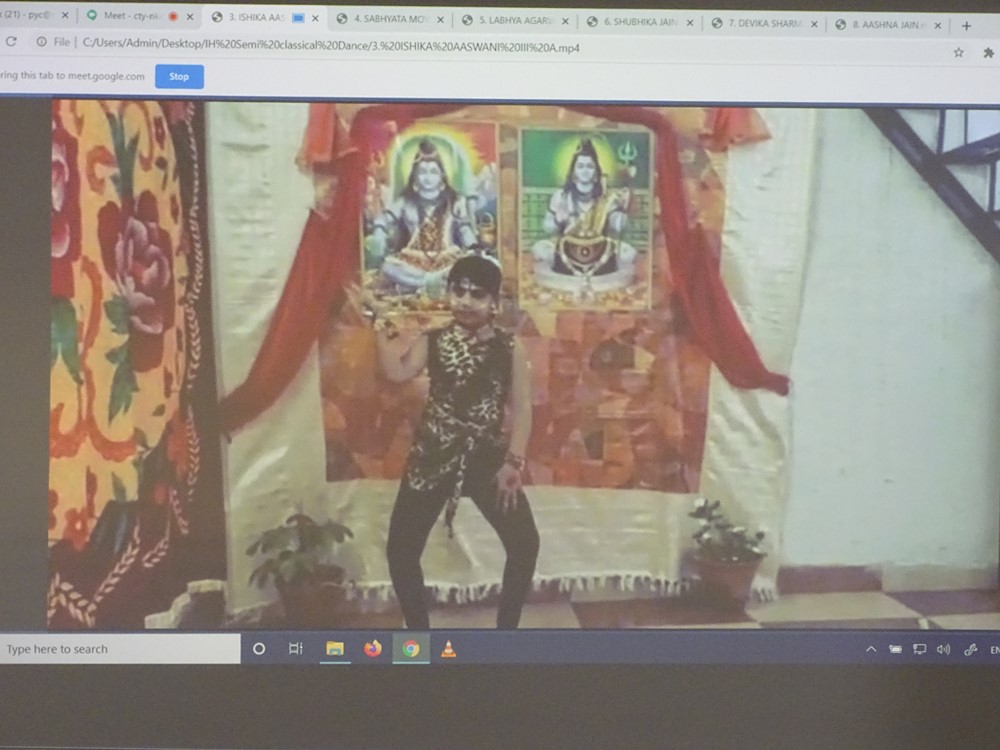Image resolution: width=1000 pixels, height=750 pixels.
Task: Close the 7. DEVIKA SHARMA tab
Action: click(814, 24)
